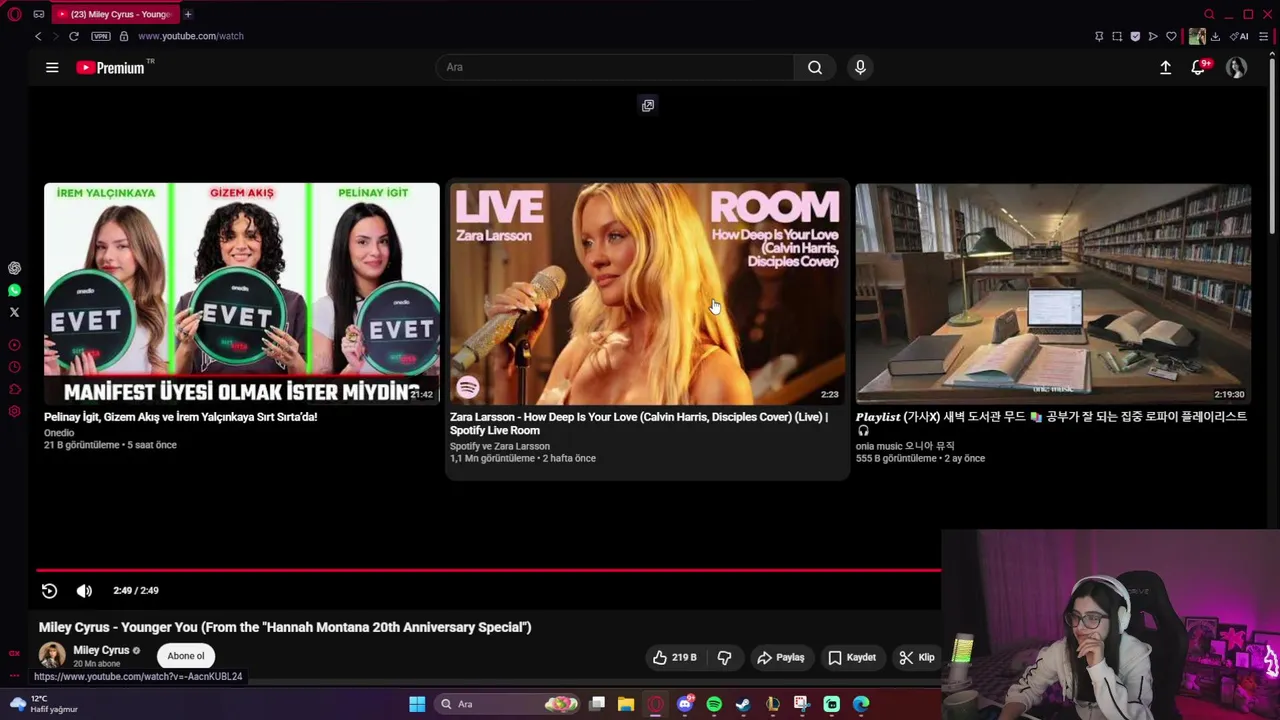Viewport: 1280px width, 720px height.
Task: Open WhatsApp in the Opera sidebar
Action: (14, 290)
